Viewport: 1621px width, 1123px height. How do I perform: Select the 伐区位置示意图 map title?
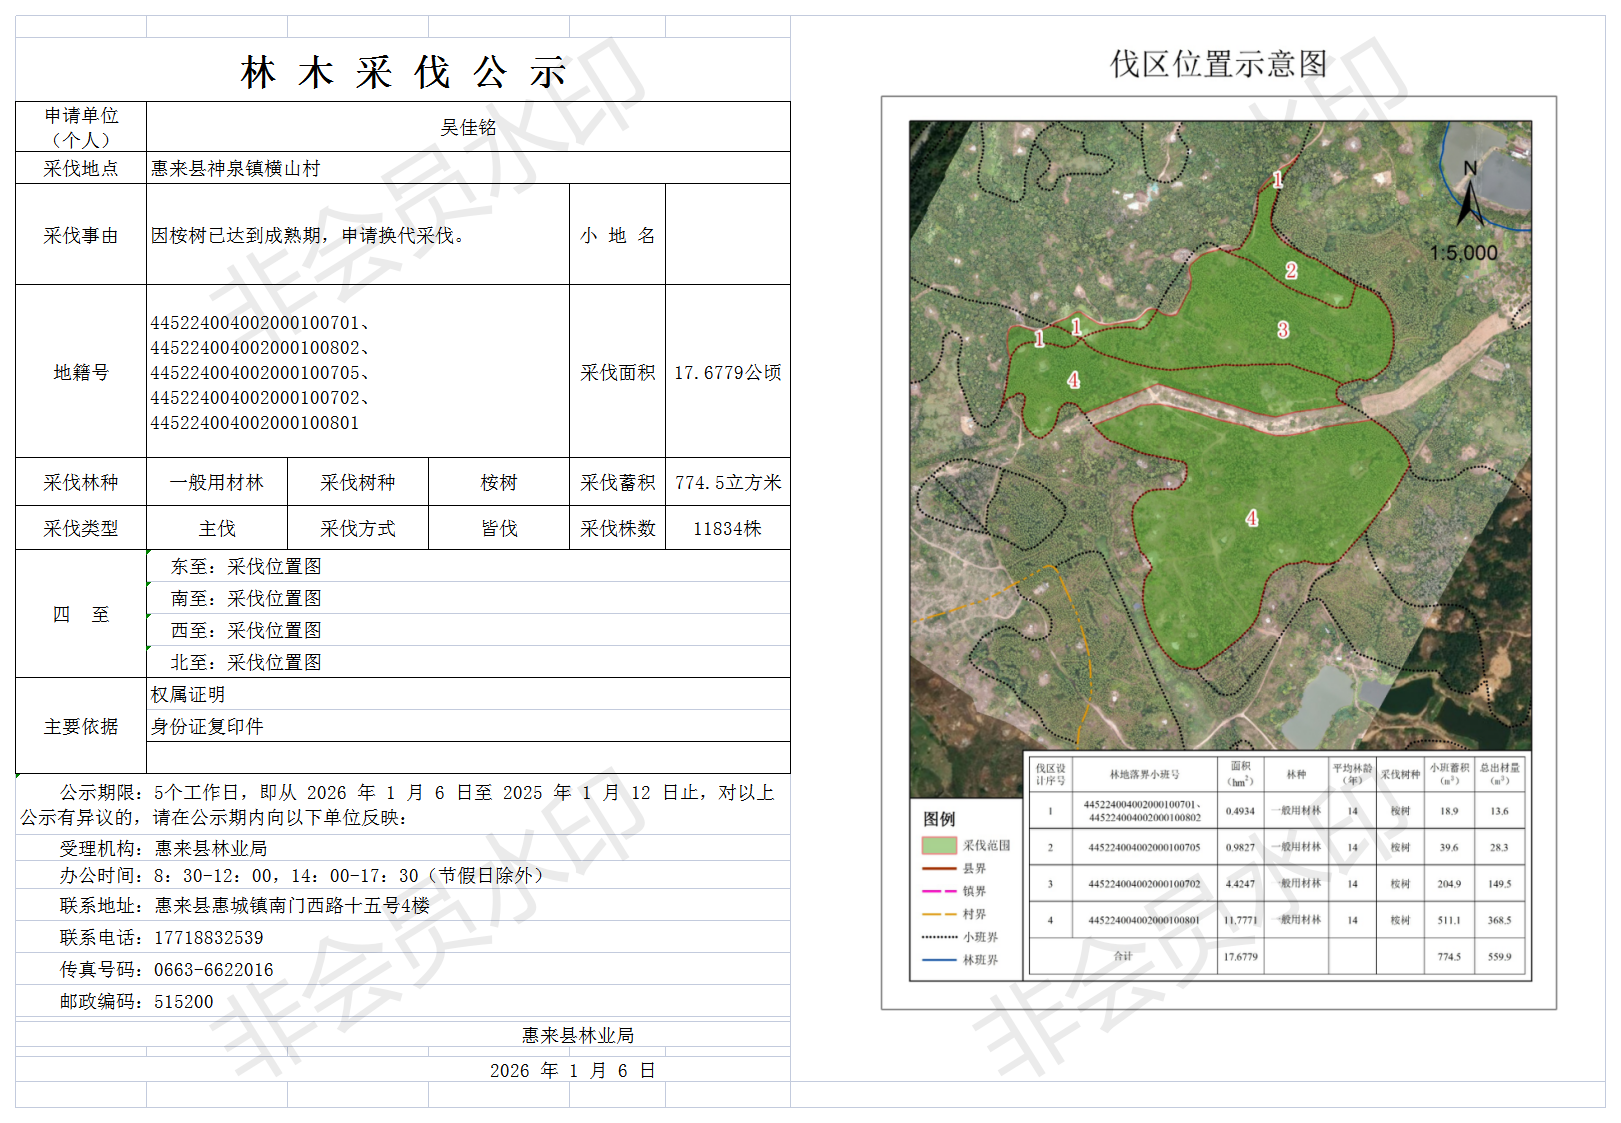coord(1218,64)
